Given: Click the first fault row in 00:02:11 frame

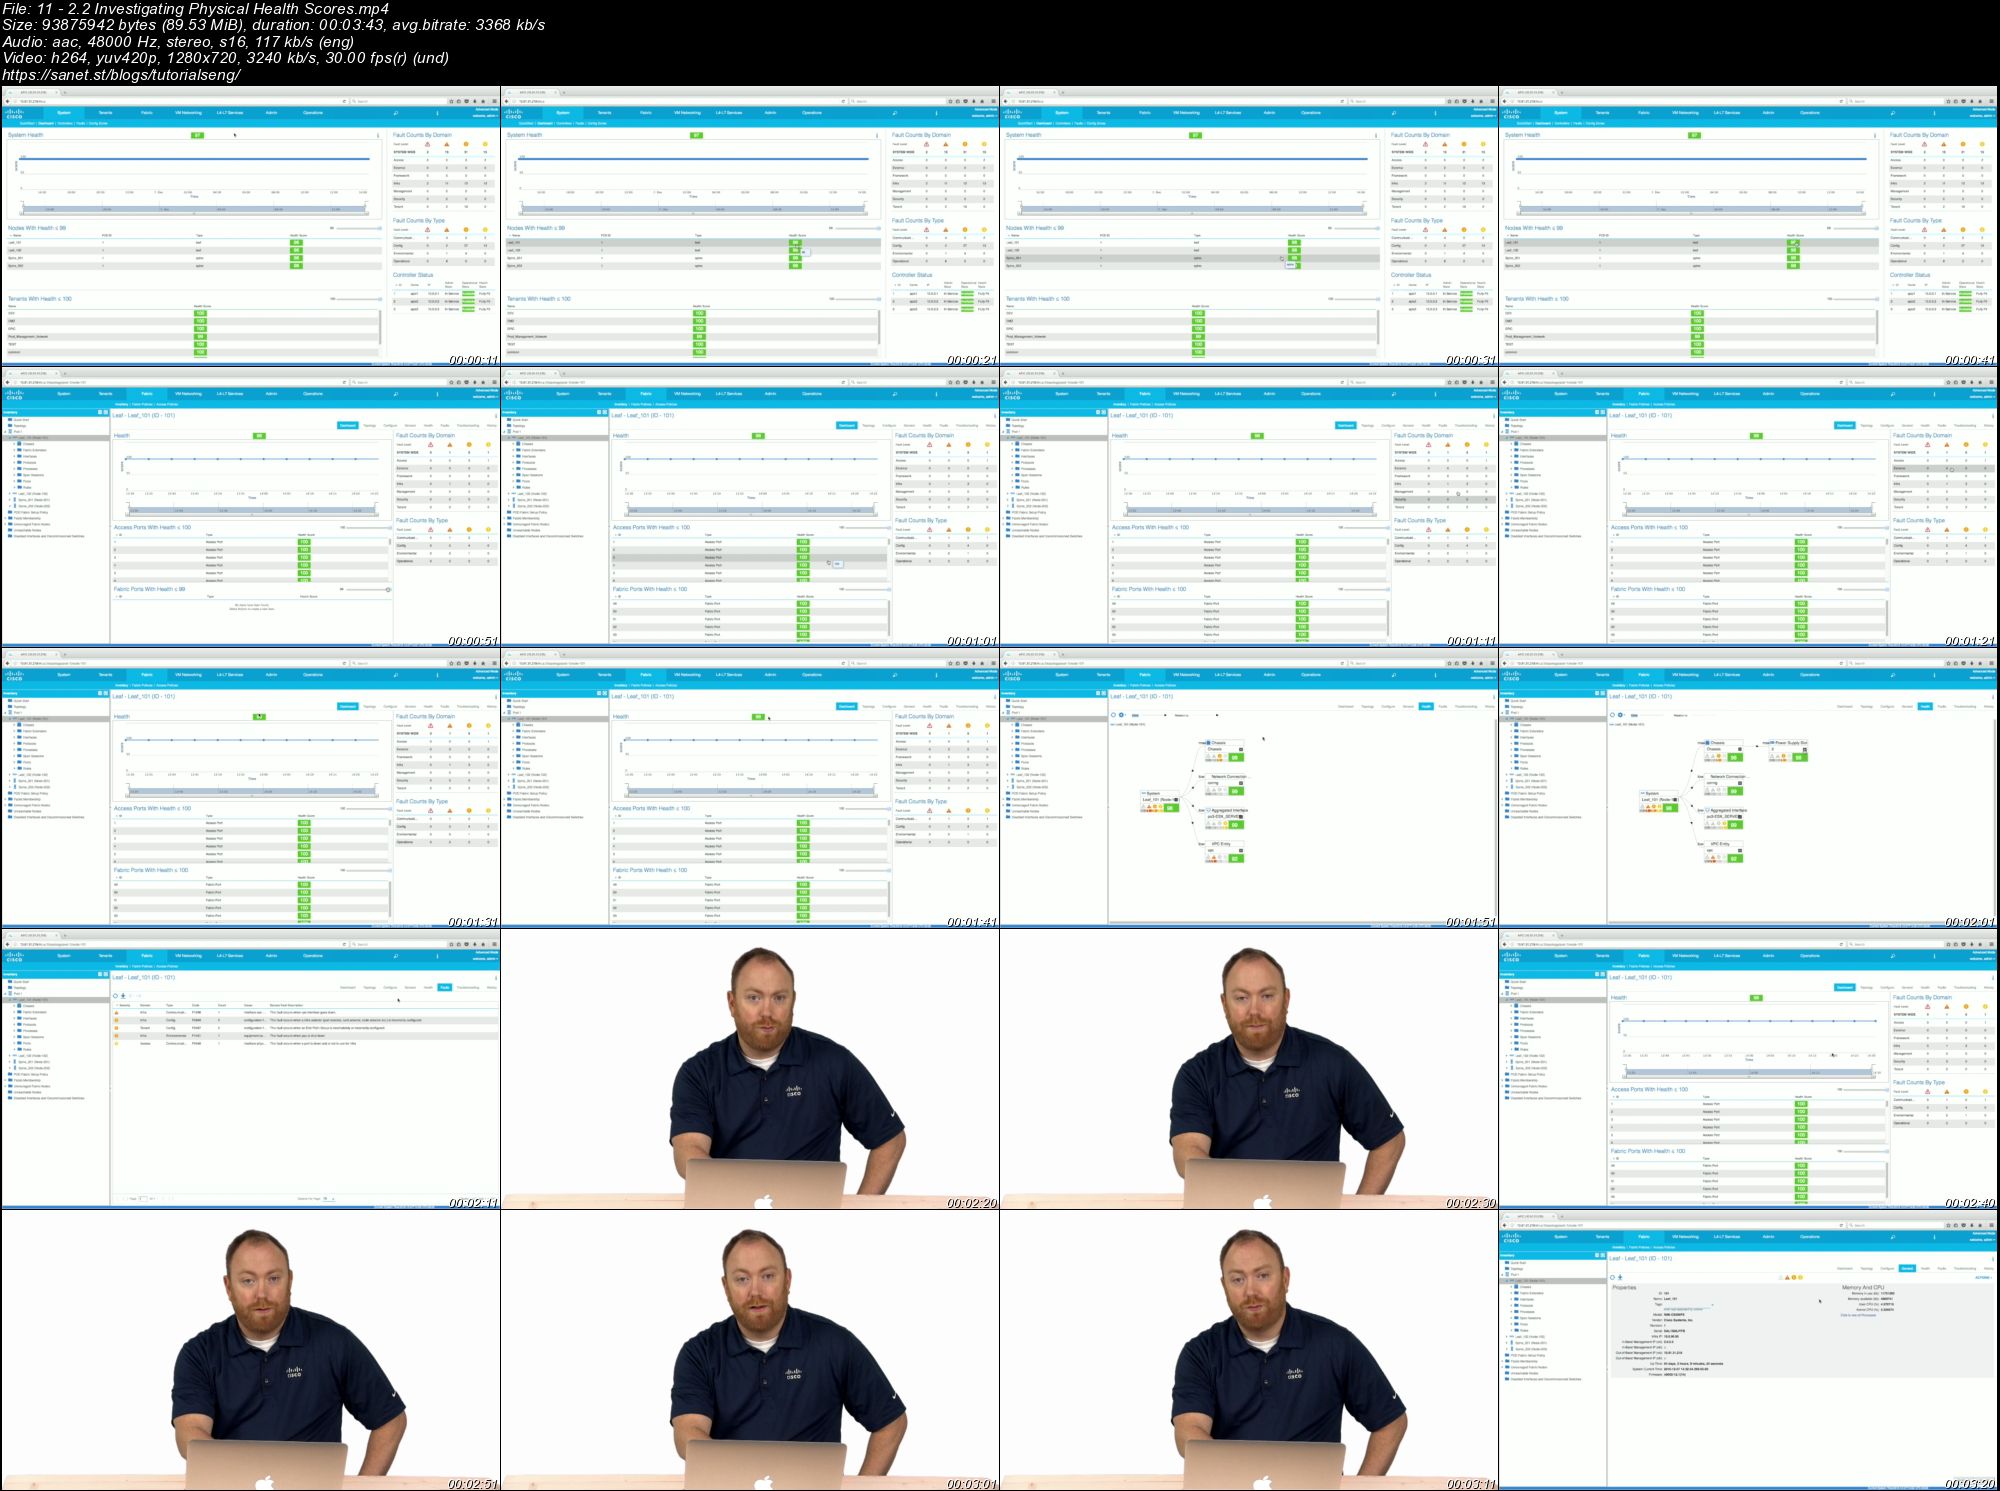Looking at the screenshot, I should point(305,1012).
